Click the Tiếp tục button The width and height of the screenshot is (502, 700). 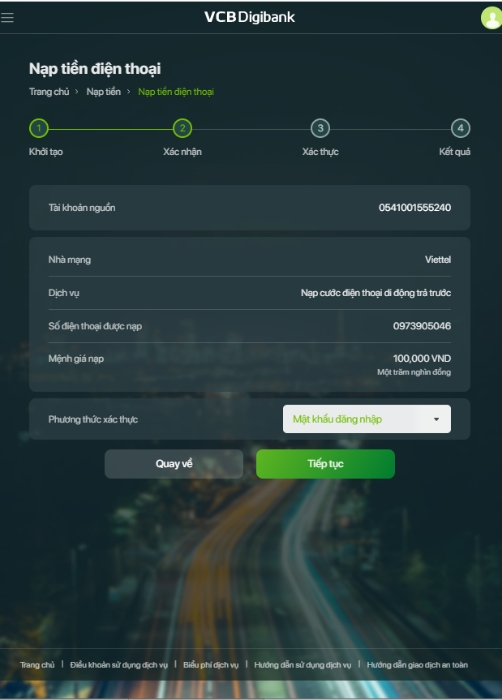pos(326,464)
